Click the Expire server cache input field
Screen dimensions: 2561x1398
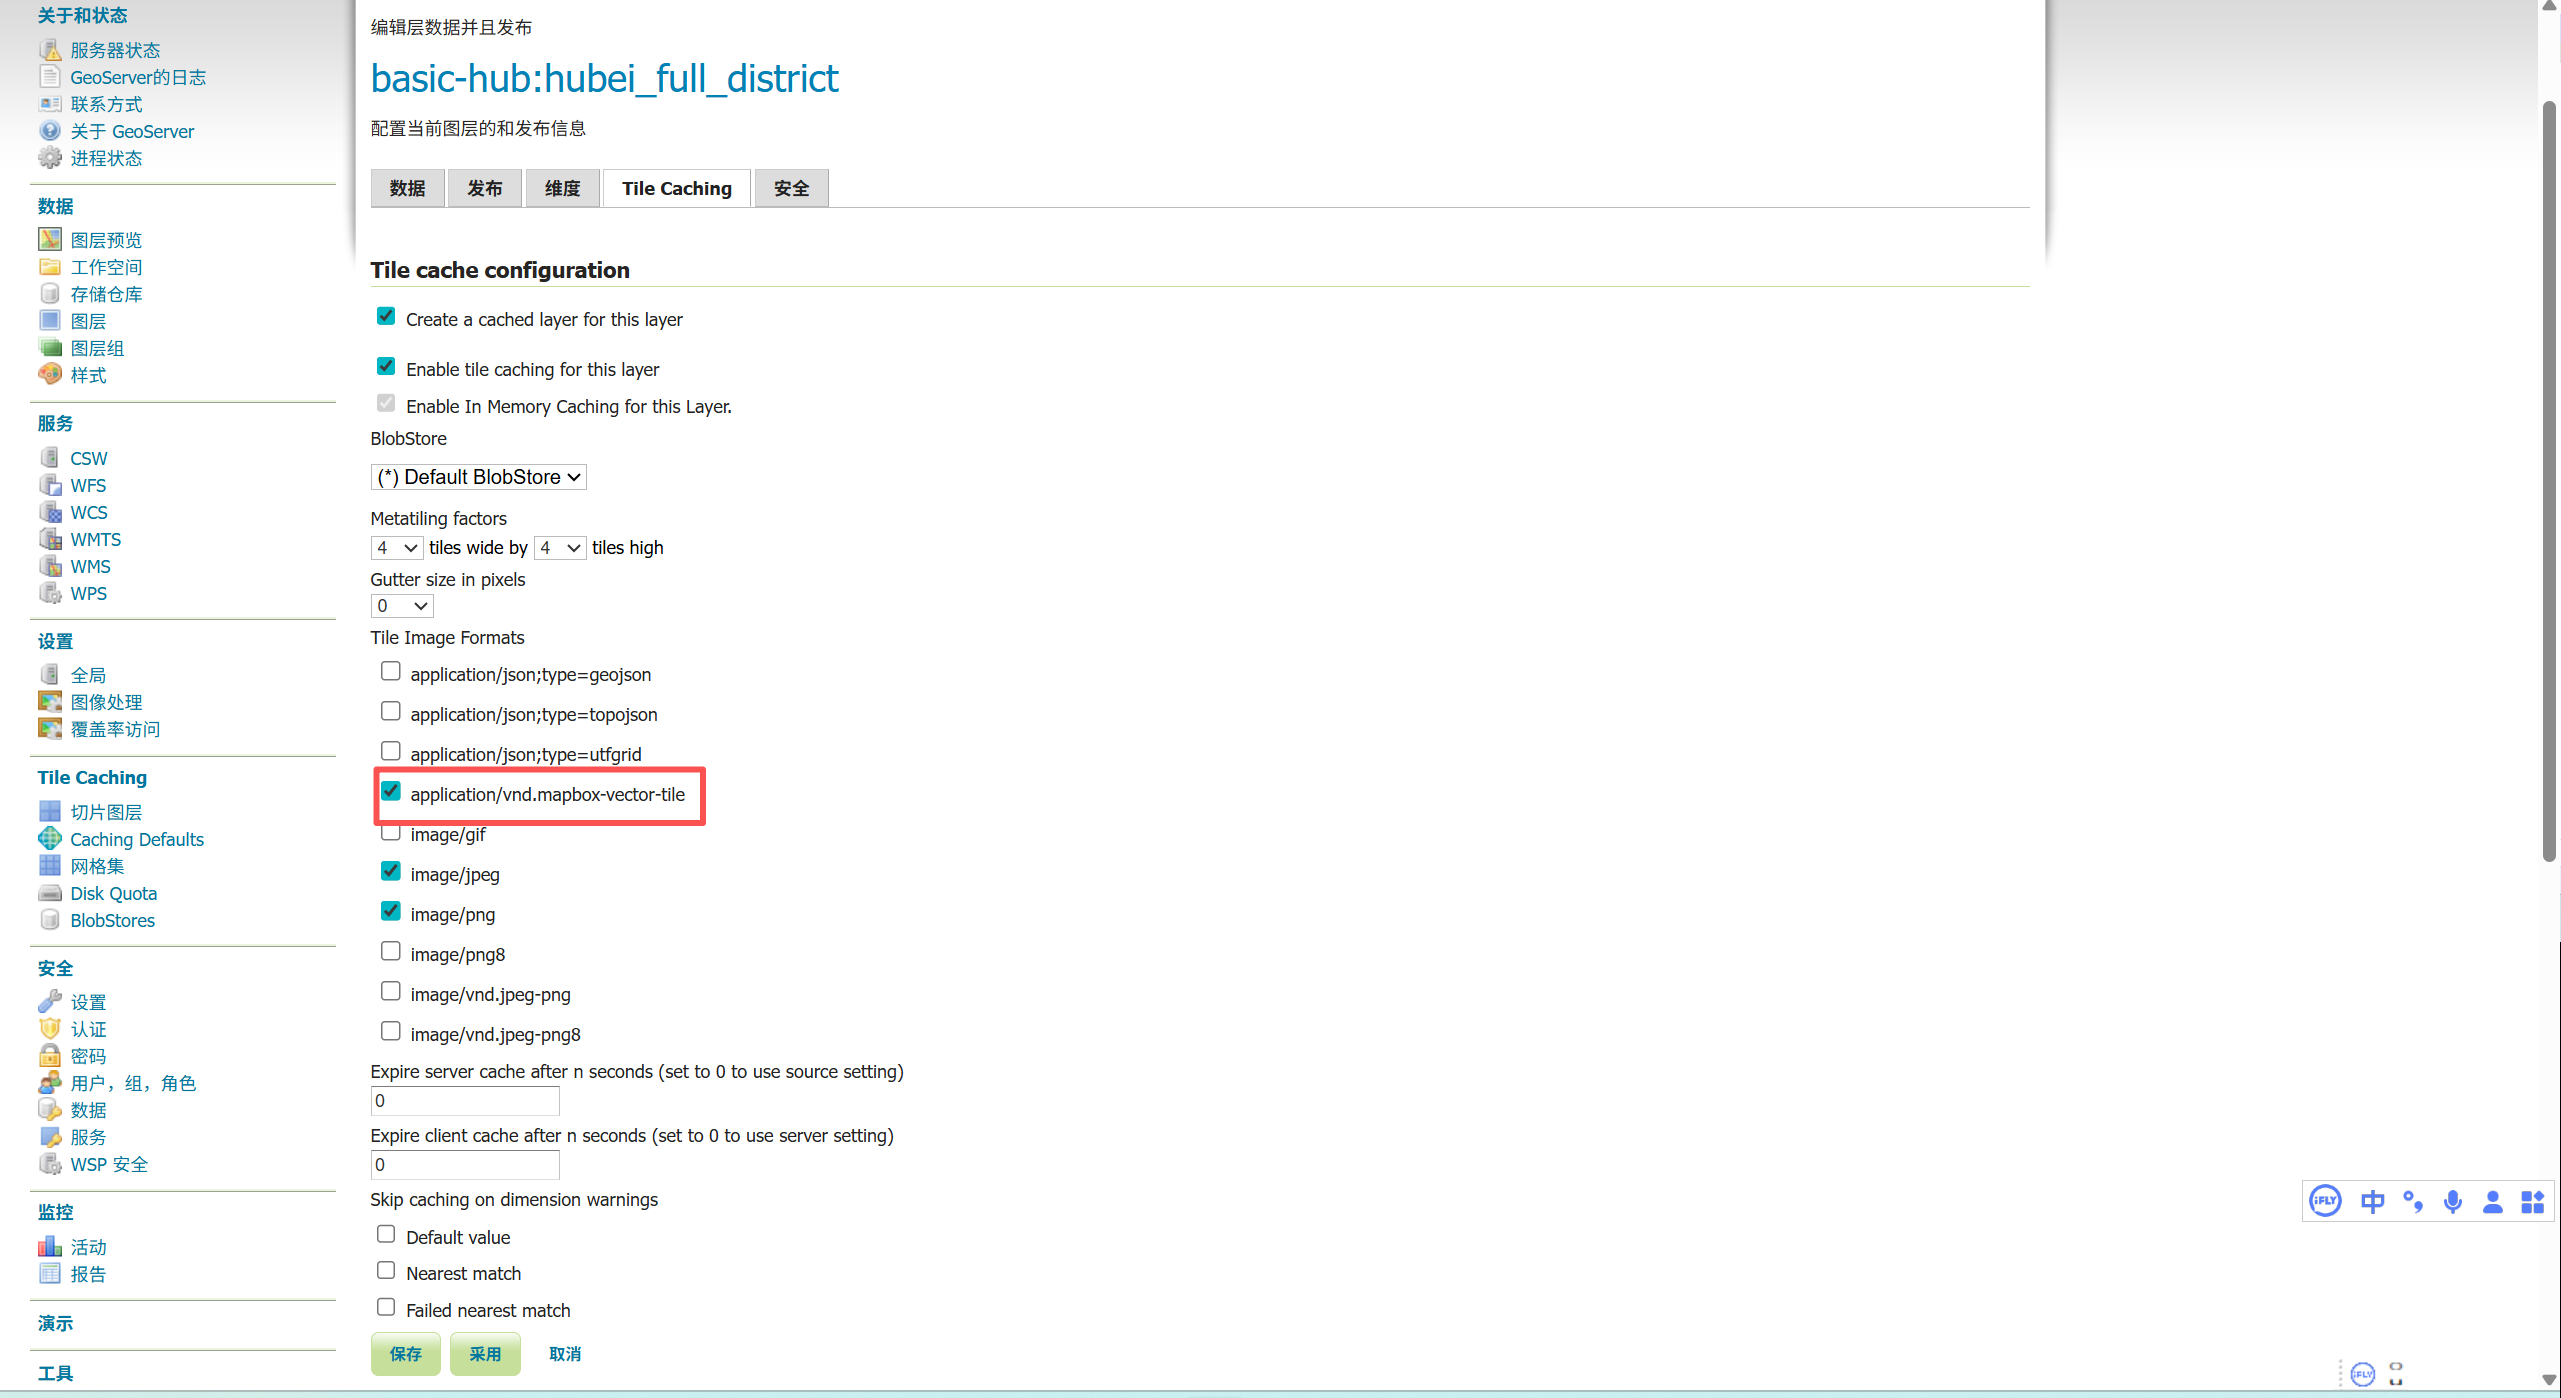(465, 1101)
